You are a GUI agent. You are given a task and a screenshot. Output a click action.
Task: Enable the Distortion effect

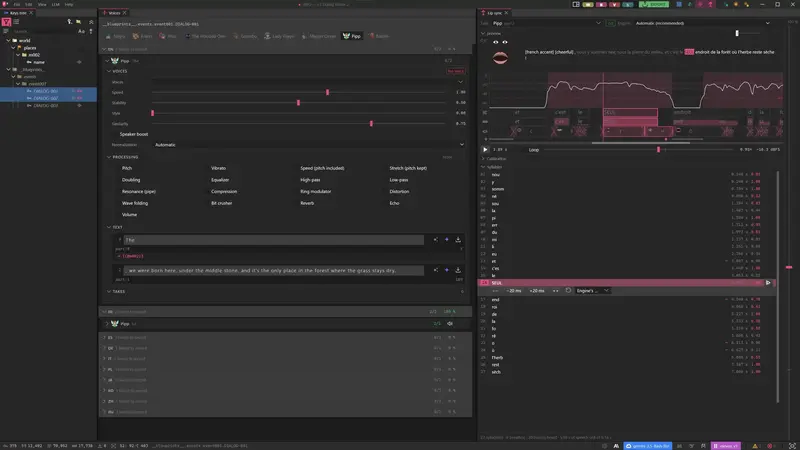pos(399,191)
